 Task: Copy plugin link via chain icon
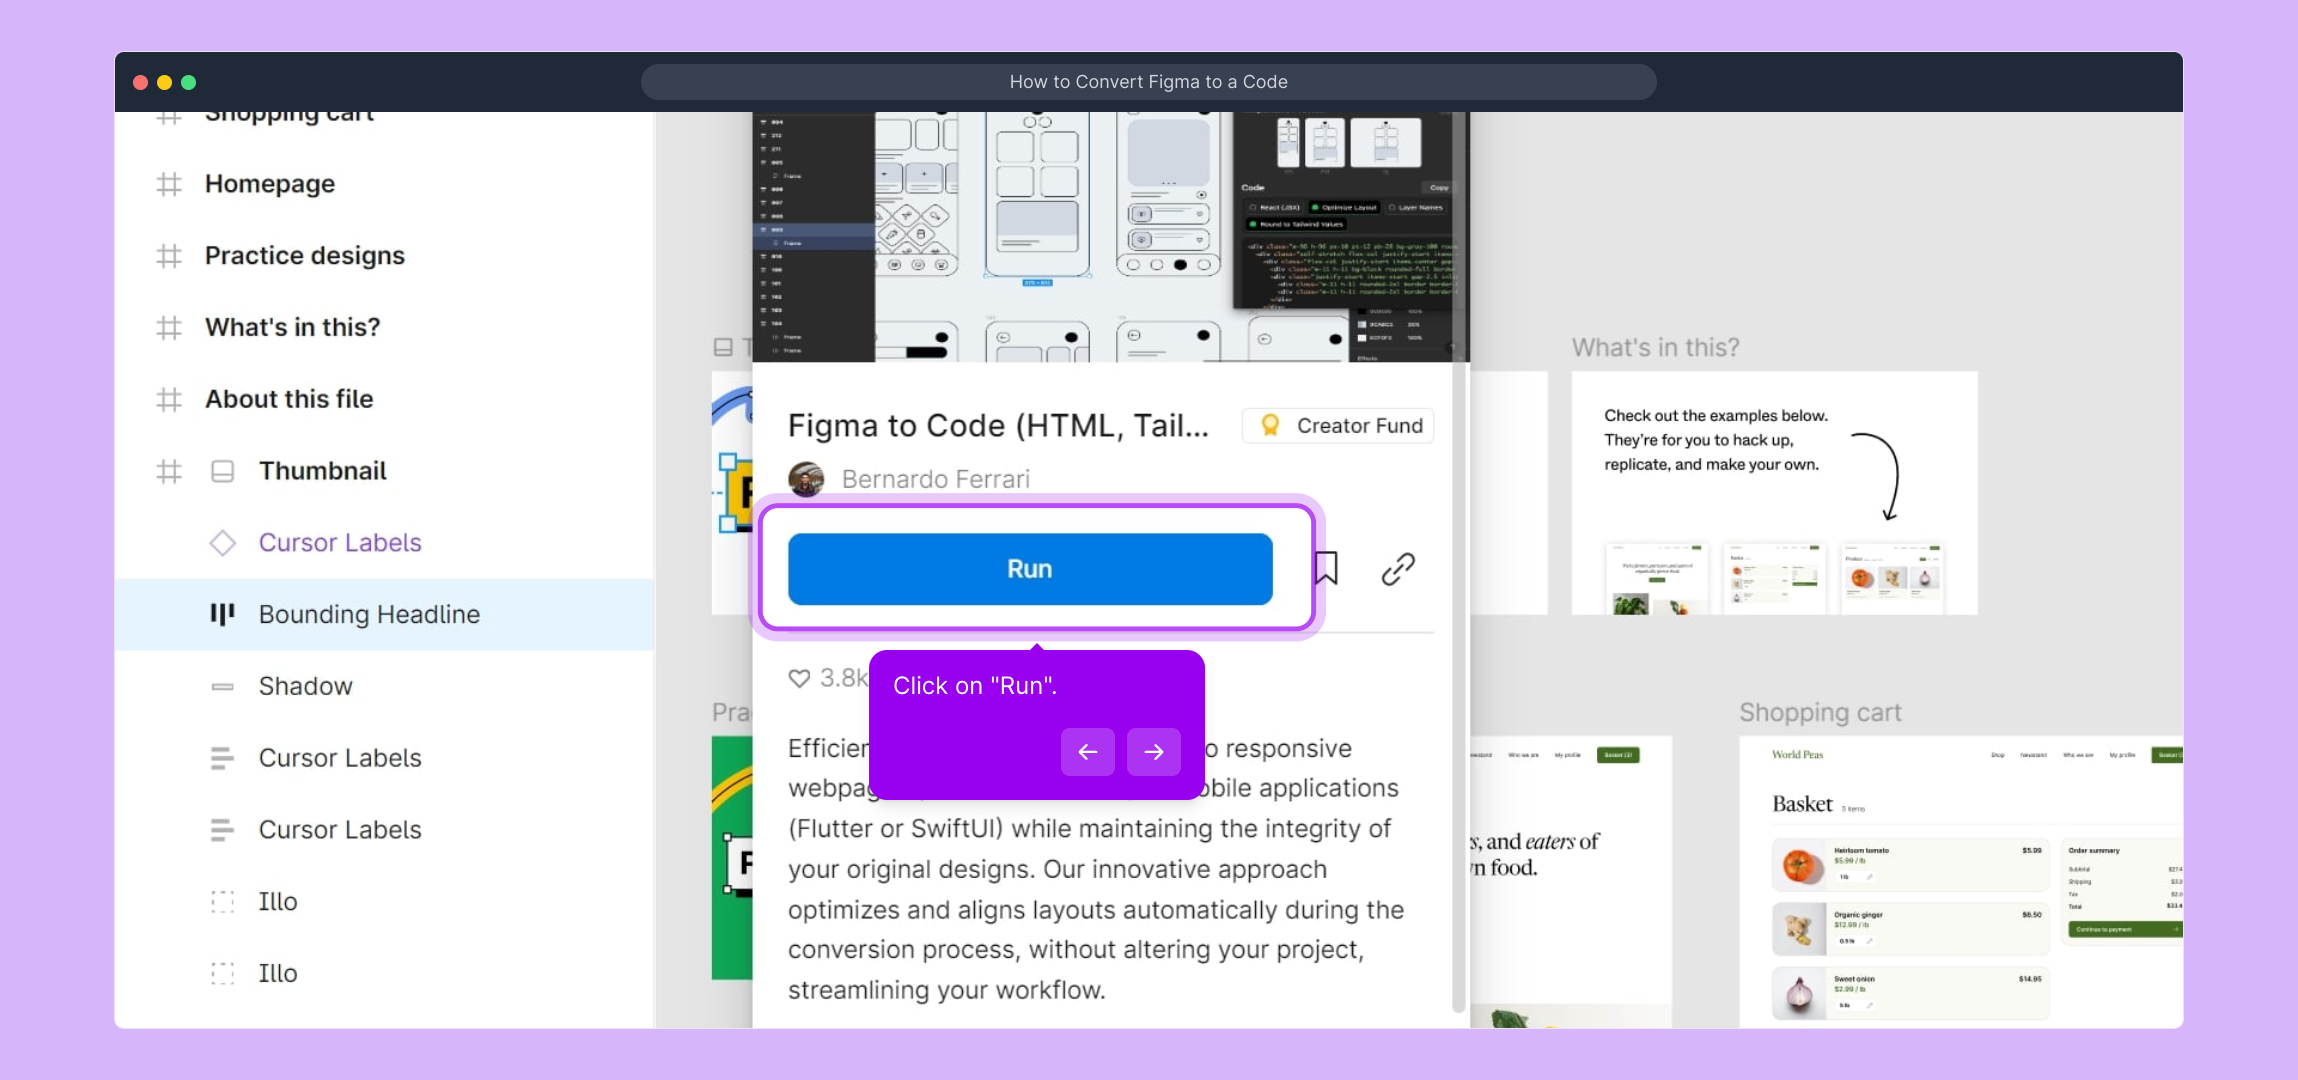tap(1398, 569)
